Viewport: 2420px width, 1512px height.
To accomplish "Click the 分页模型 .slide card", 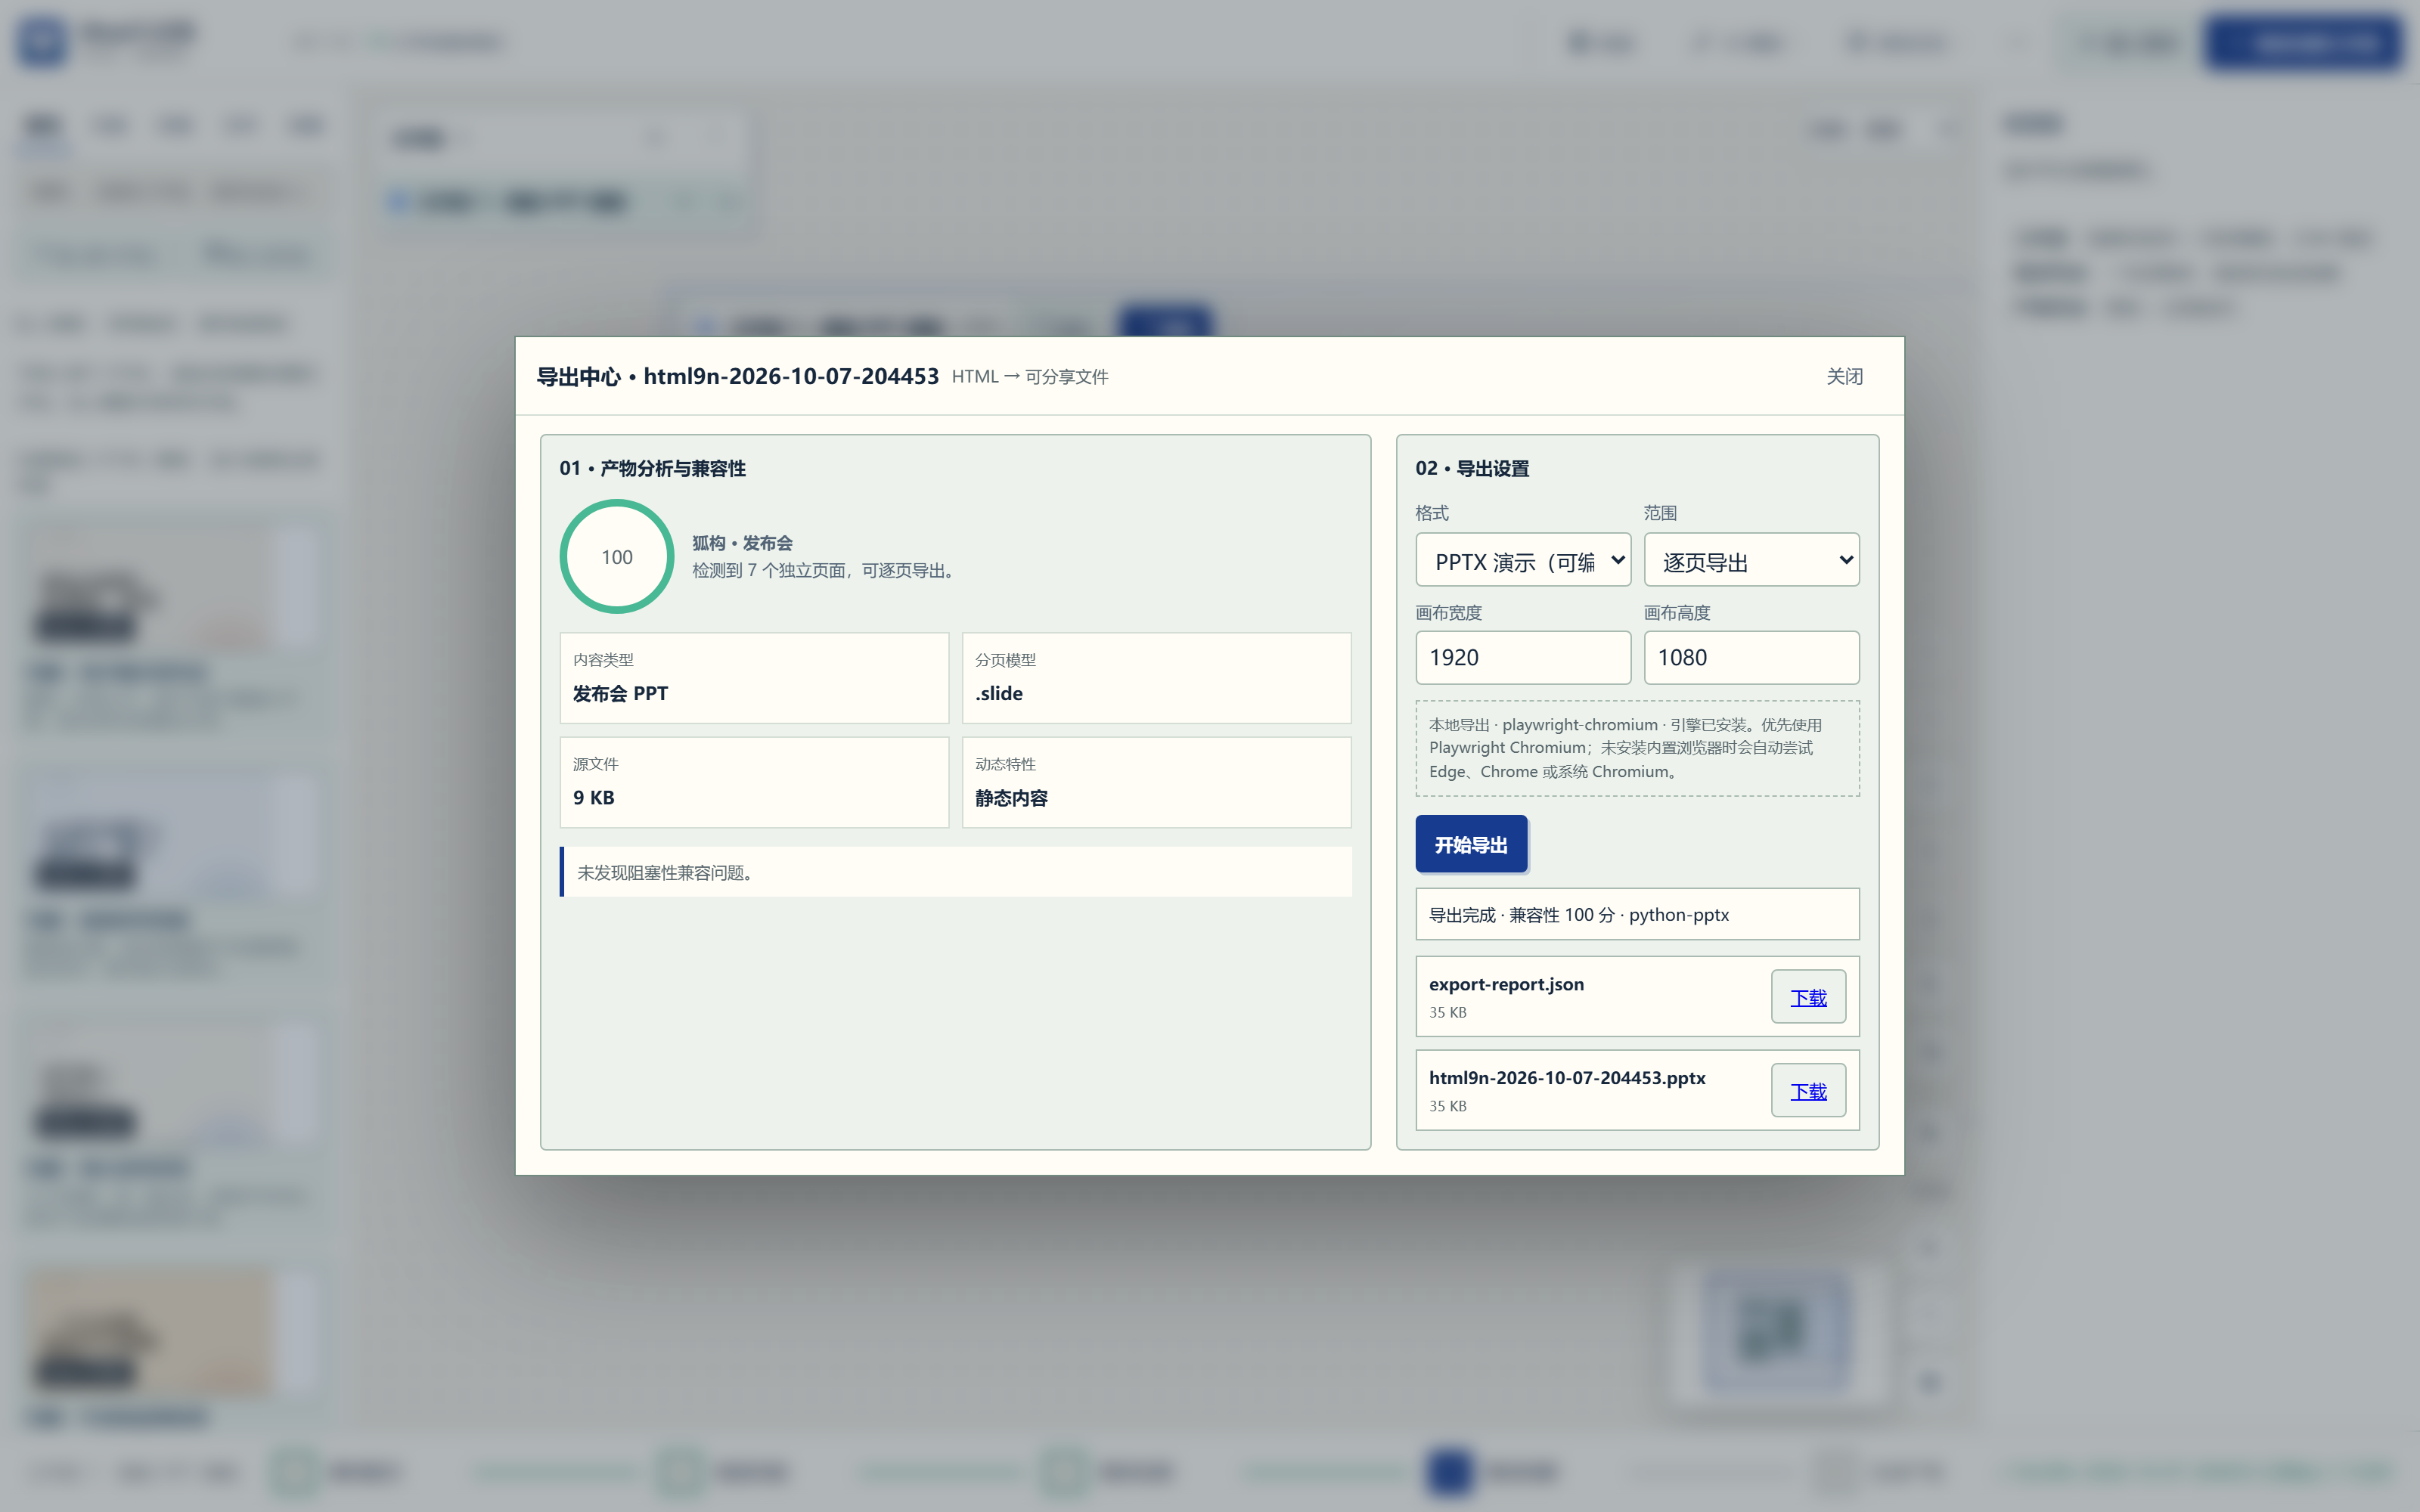I will click(x=1156, y=678).
